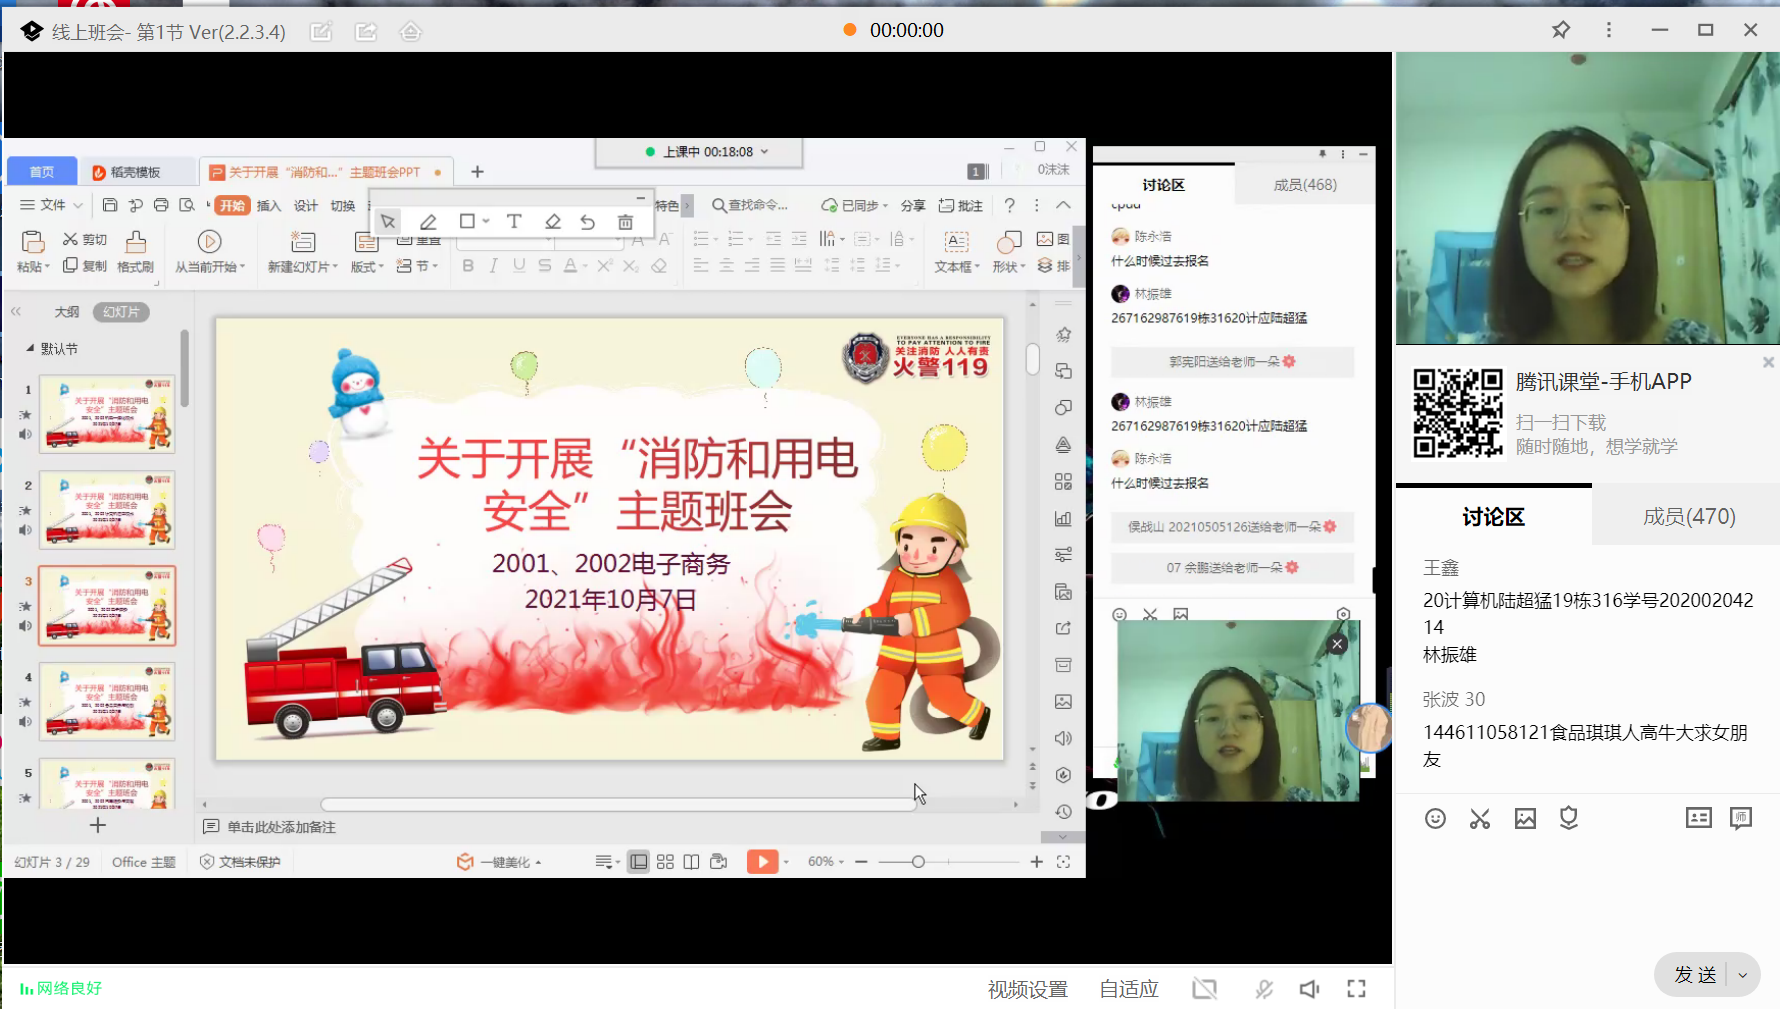Image resolution: width=1780 pixels, height=1009 pixels.
Task: Toggle the crossed-out screen icon beside 自适应
Action: pos(1205,989)
